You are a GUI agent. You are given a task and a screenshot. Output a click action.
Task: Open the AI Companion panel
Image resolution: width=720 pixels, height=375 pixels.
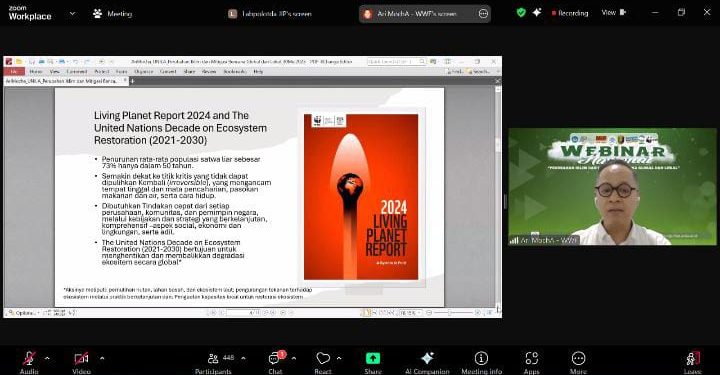[427, 363]
